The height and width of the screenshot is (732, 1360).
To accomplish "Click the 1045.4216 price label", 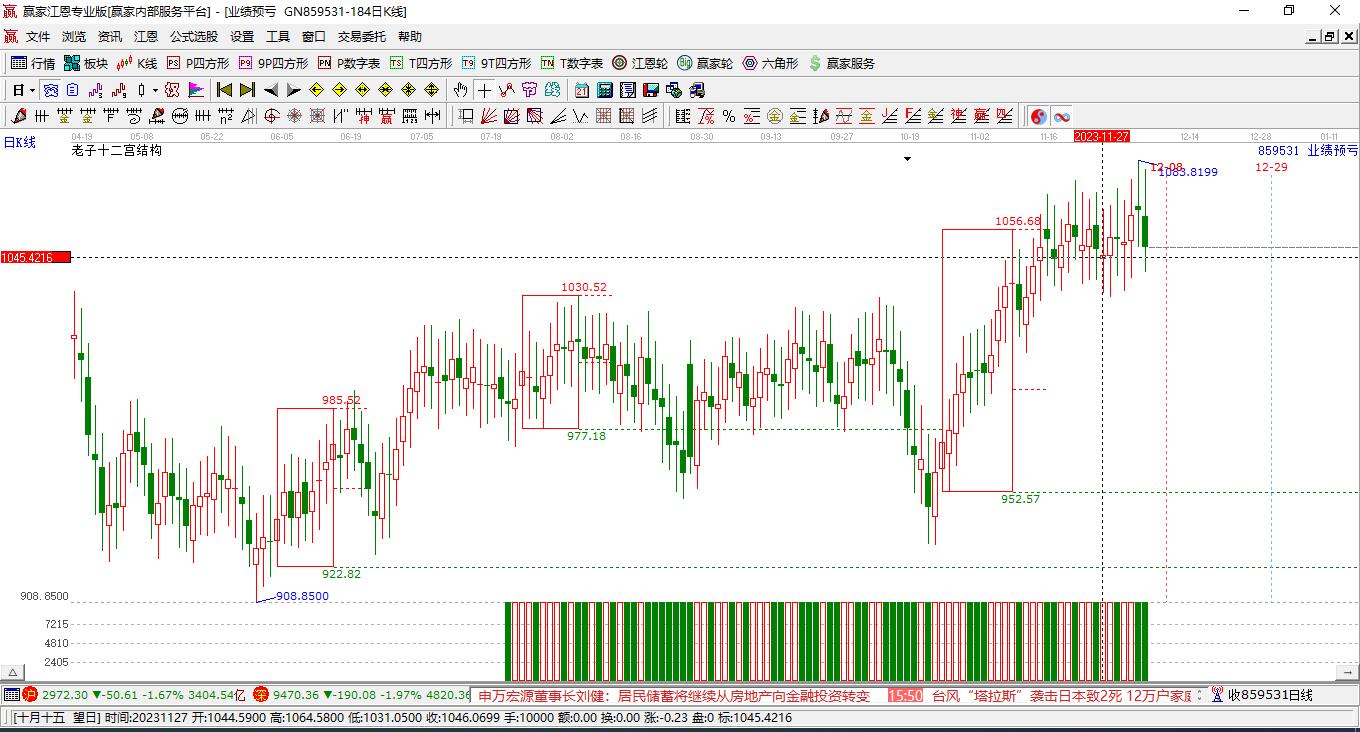I will 35,257.
